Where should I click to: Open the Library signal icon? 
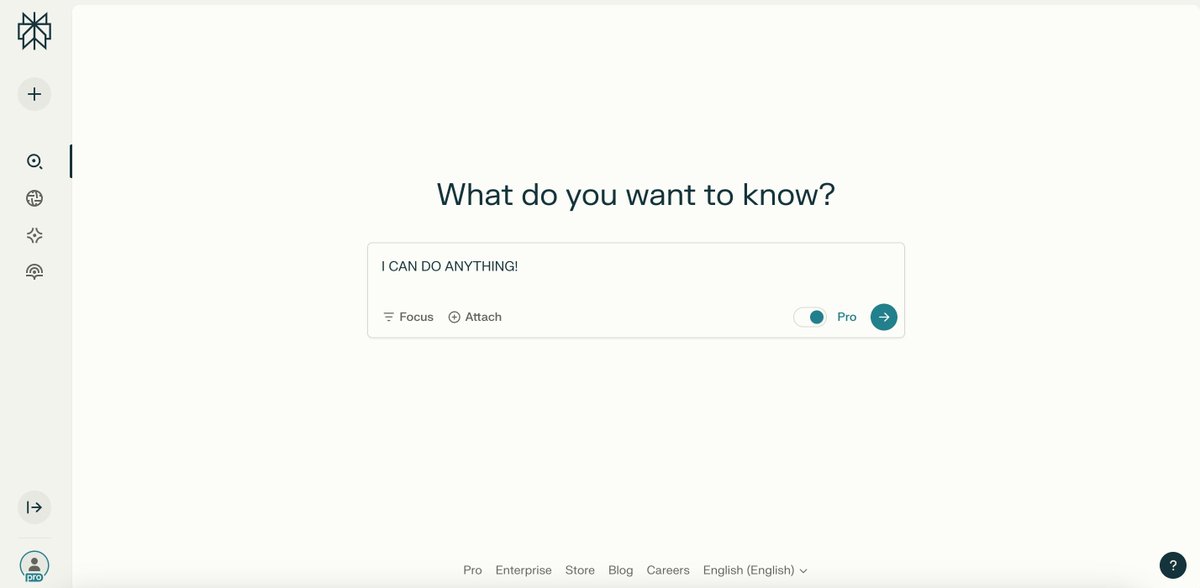pos(34,271)
